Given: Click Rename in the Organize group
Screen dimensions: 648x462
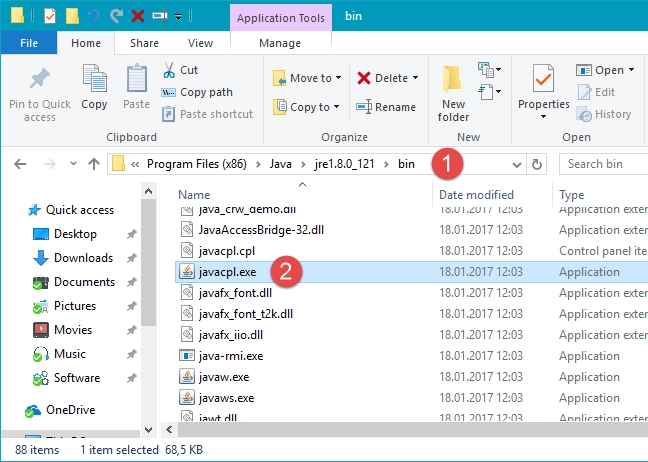Looking at the screenshot, I should (386, 107).
